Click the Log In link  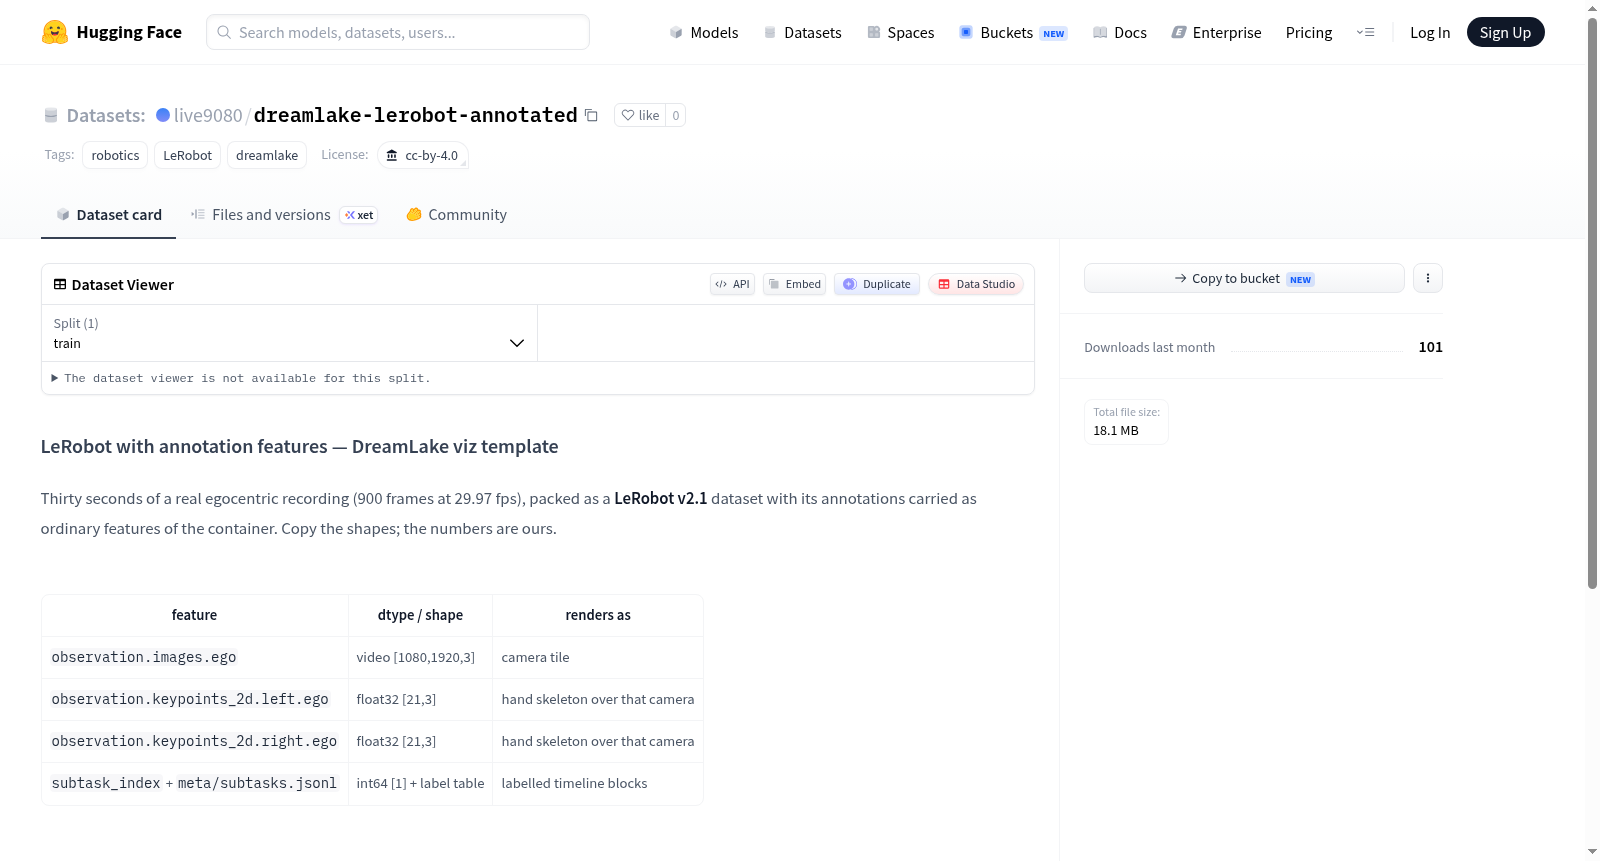(x=1430, y=32)
